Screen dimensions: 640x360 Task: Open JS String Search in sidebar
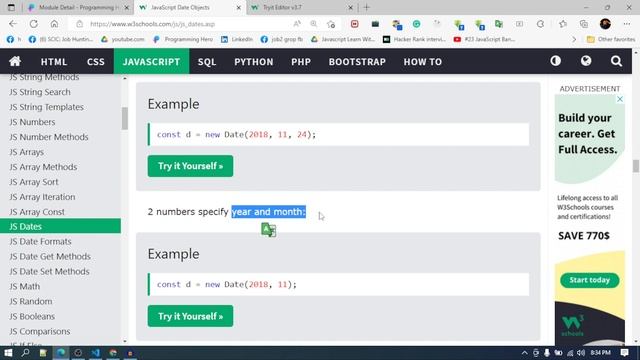(x=40, y=92)
